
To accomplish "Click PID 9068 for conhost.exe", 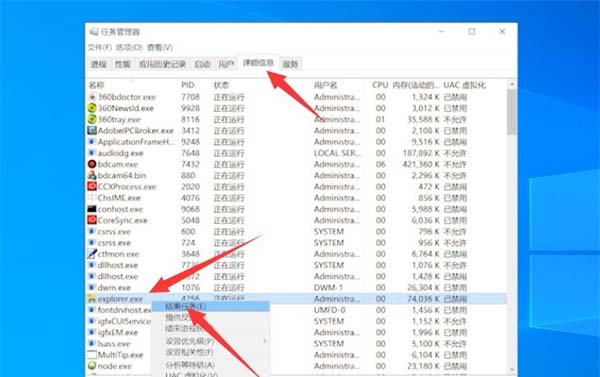I will pyautogui.click(x=191, y=209).
